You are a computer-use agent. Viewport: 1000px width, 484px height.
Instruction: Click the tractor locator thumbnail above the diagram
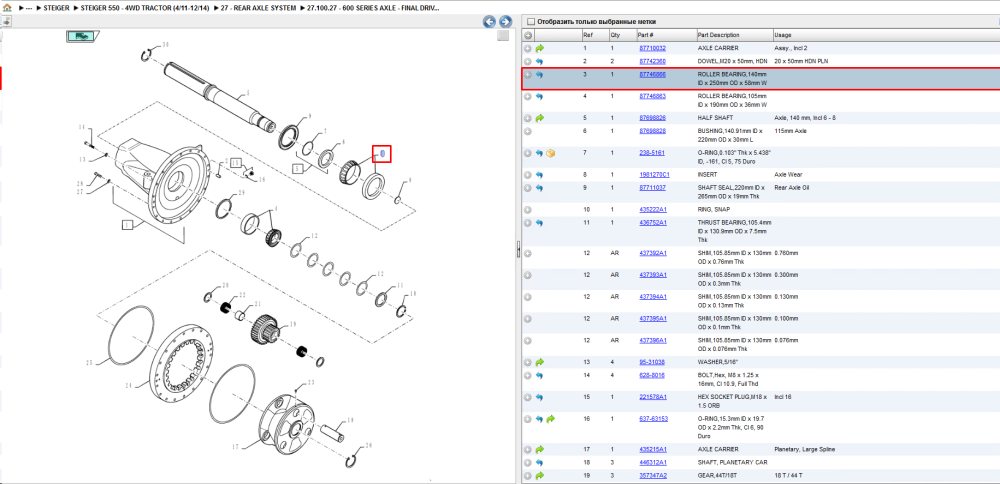point(84,37)
